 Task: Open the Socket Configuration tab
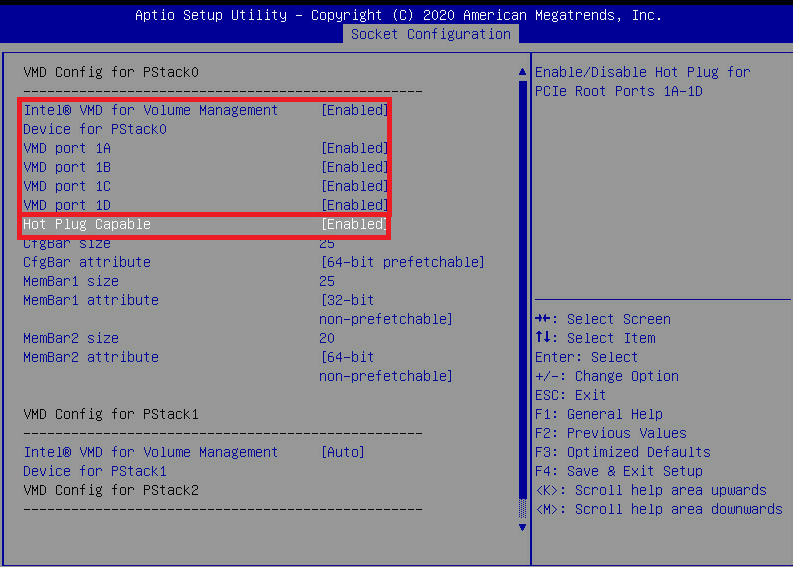(430, 34)
